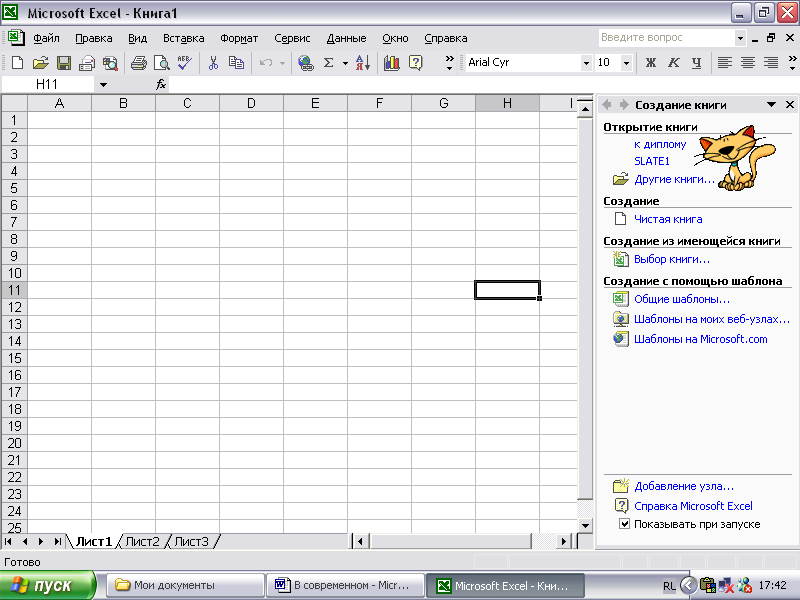Click the vertical scrollbar thumb
The image size is (800, 600).
pyautogui.click(x=585, y=308)
